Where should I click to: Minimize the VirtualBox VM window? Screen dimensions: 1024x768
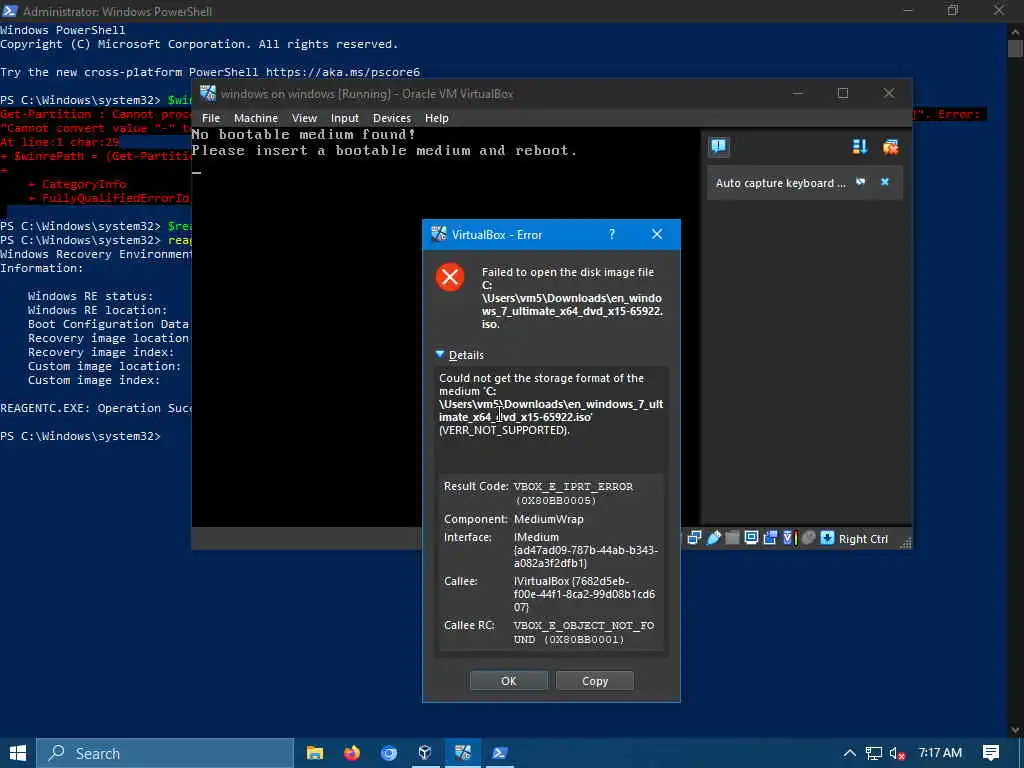pyautogui.click(x=797, y=93)
